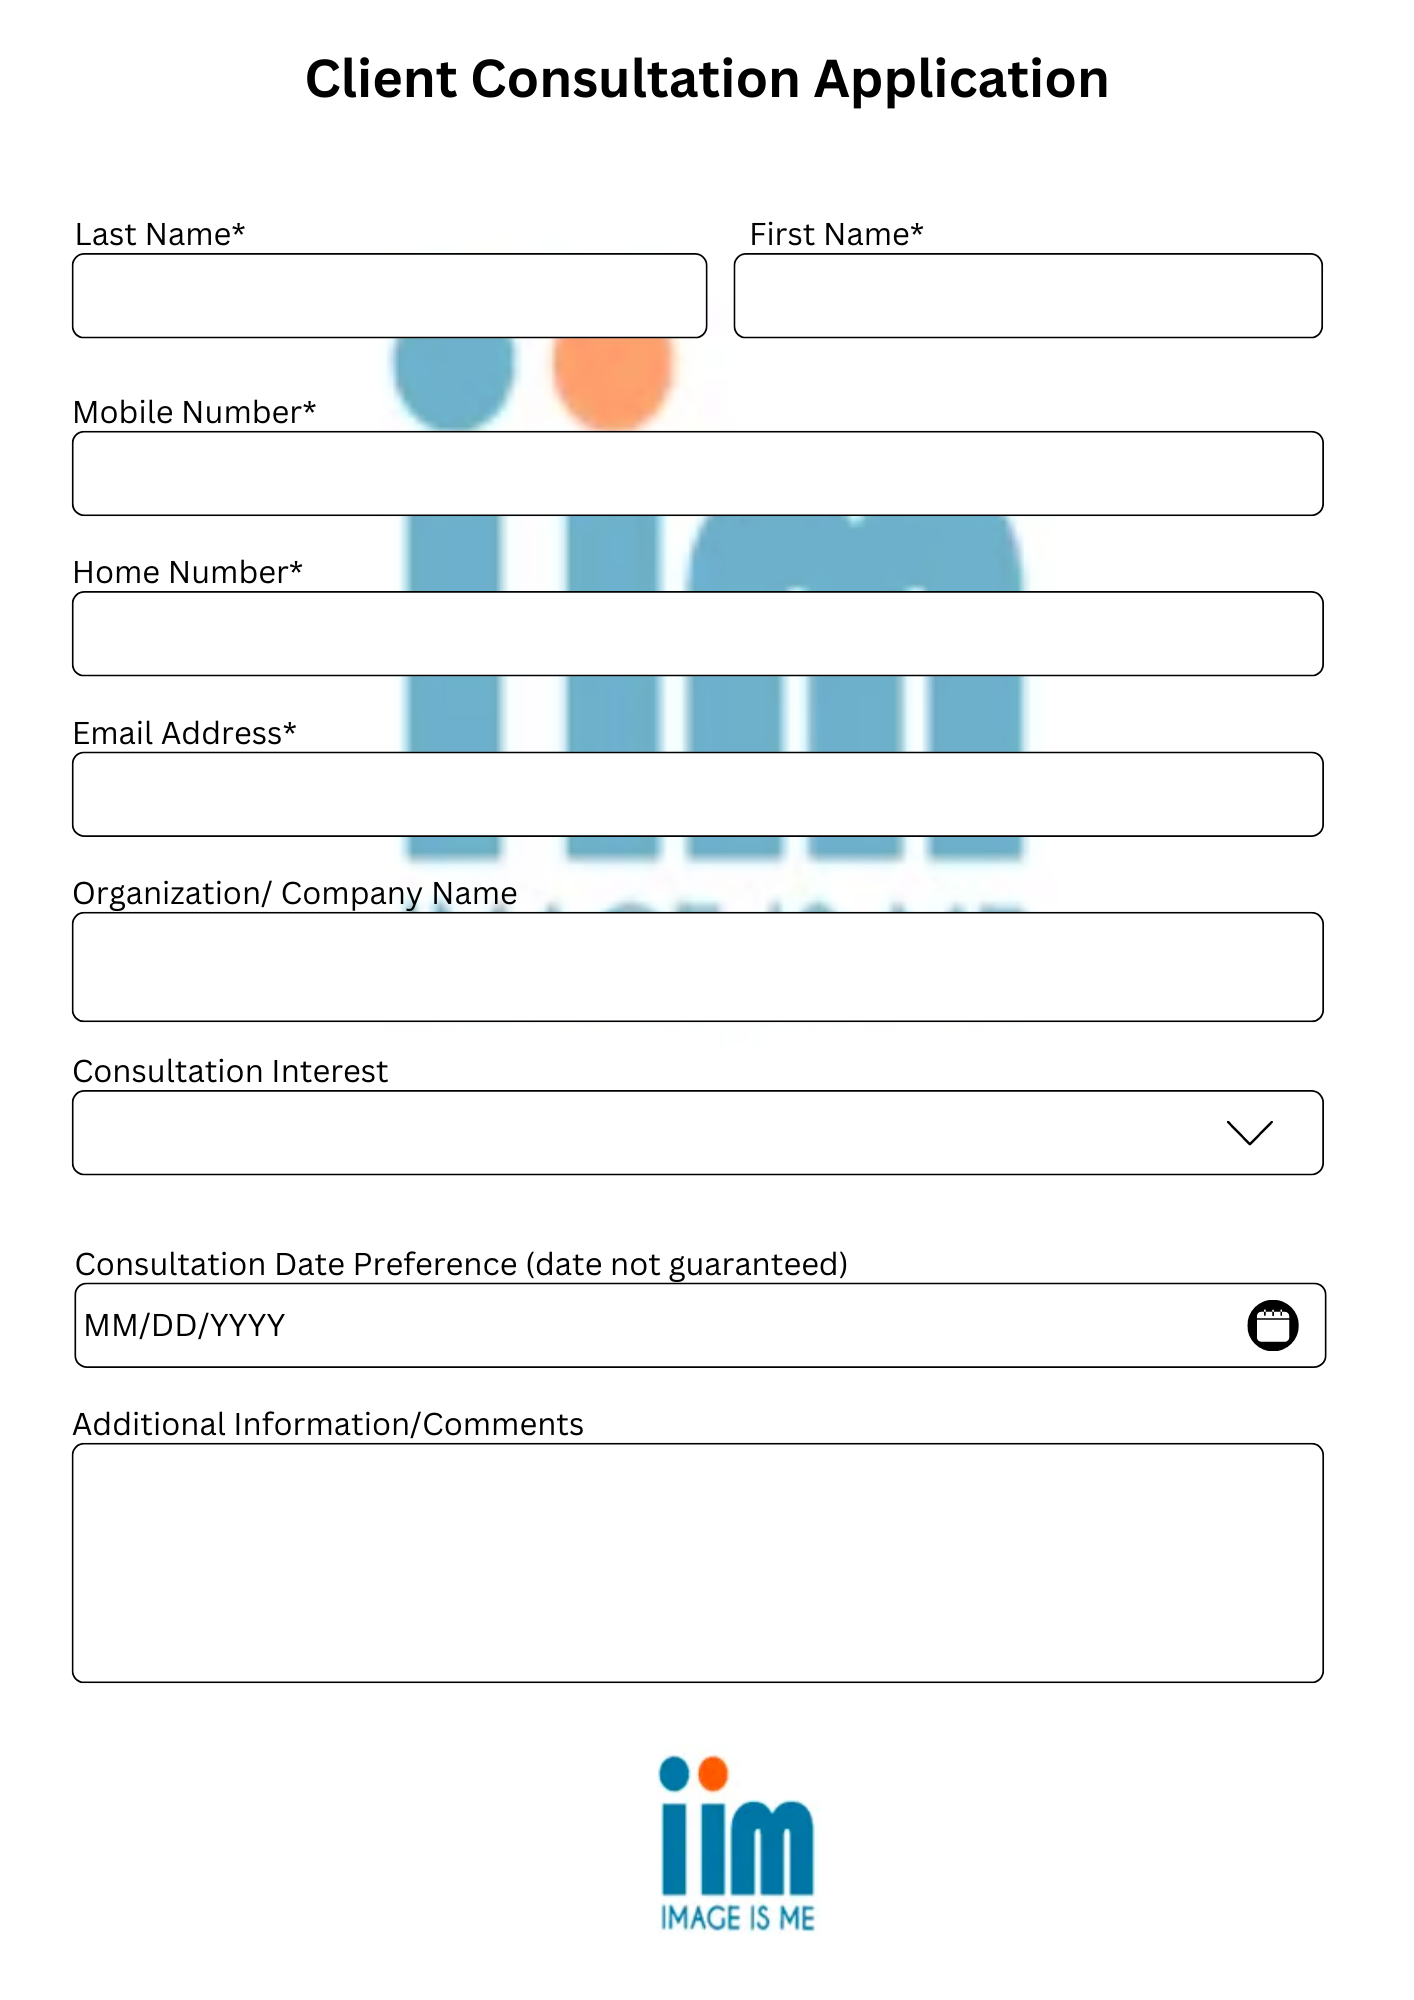This screenshot has height=2000, width=1414.
Task: Select the Home Number text box
Action: click(x=698, y=634)
